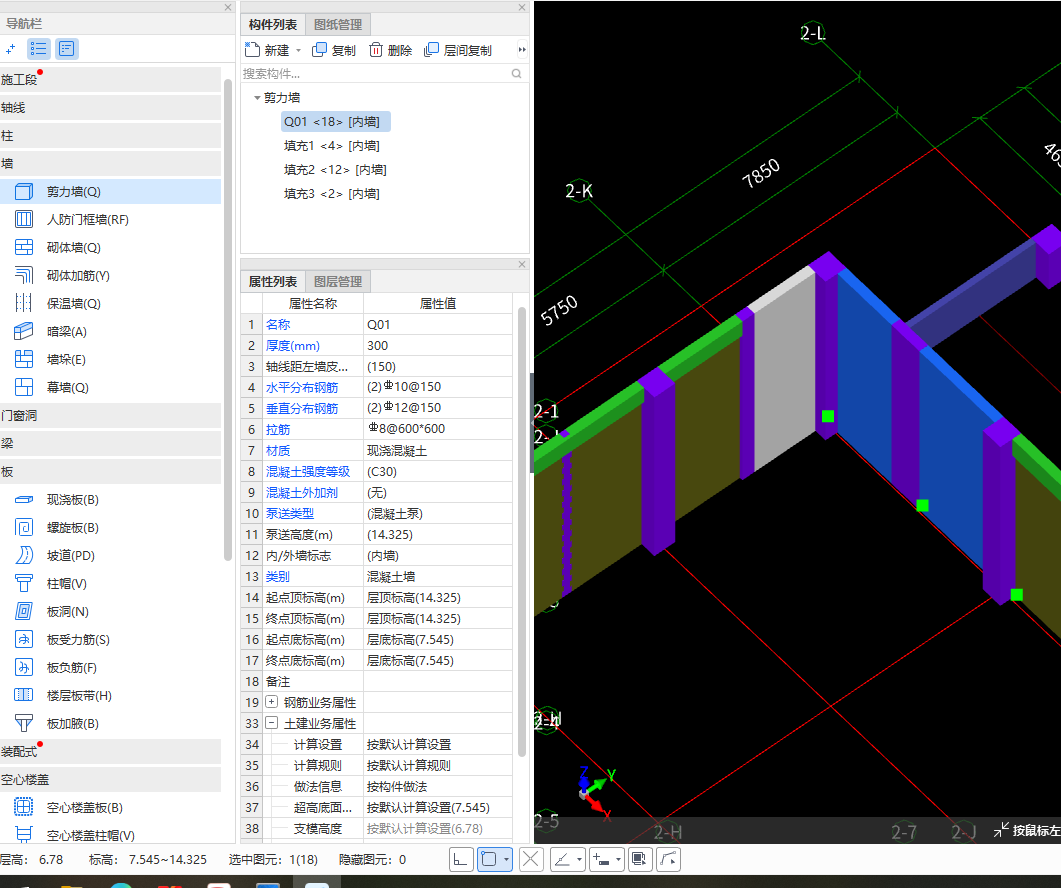Toggle the rounded rectangle selection mode button
The width and height of the screenshot is (1061, 888).
(489, 860)
